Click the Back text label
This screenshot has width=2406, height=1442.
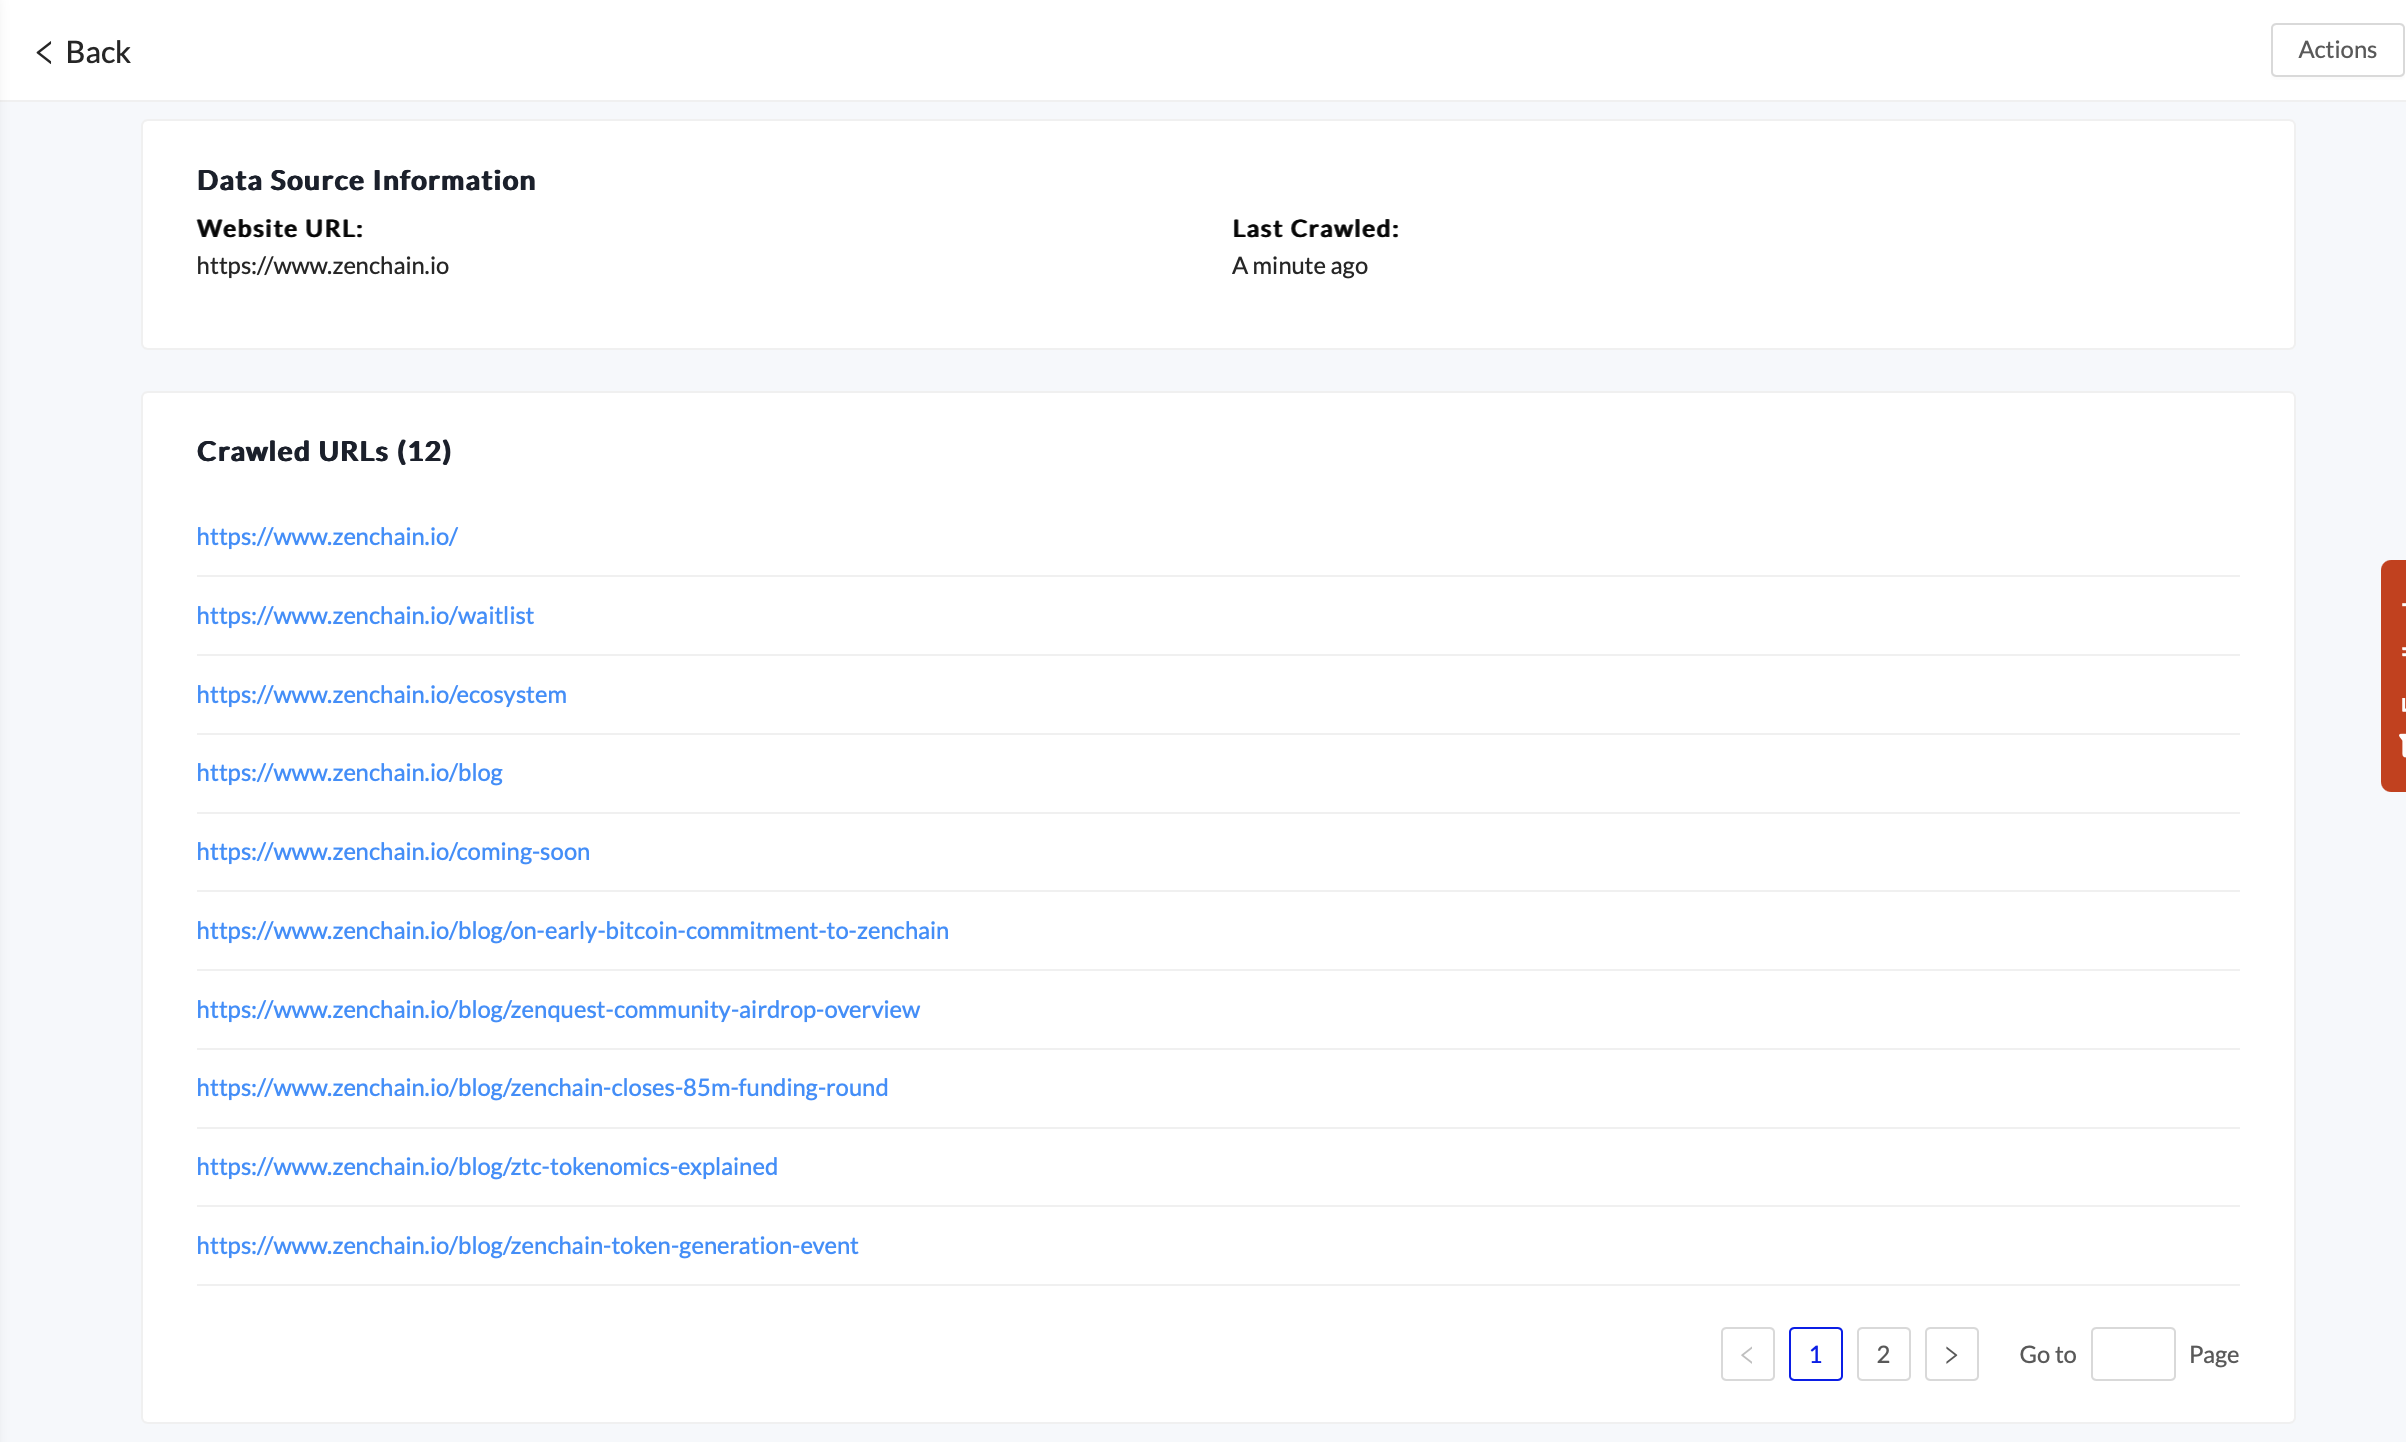point(98,52)
